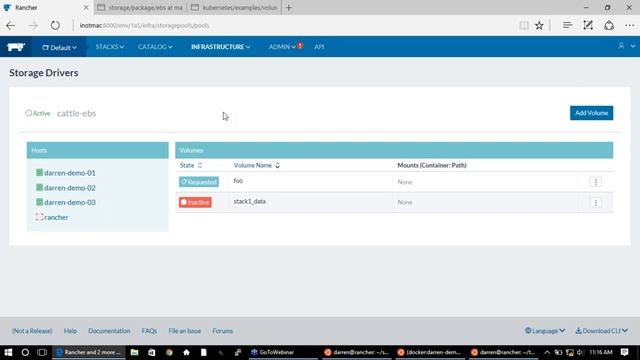Open the browser share icon
This screenshot has width=640, height=360.
point(609,25)
